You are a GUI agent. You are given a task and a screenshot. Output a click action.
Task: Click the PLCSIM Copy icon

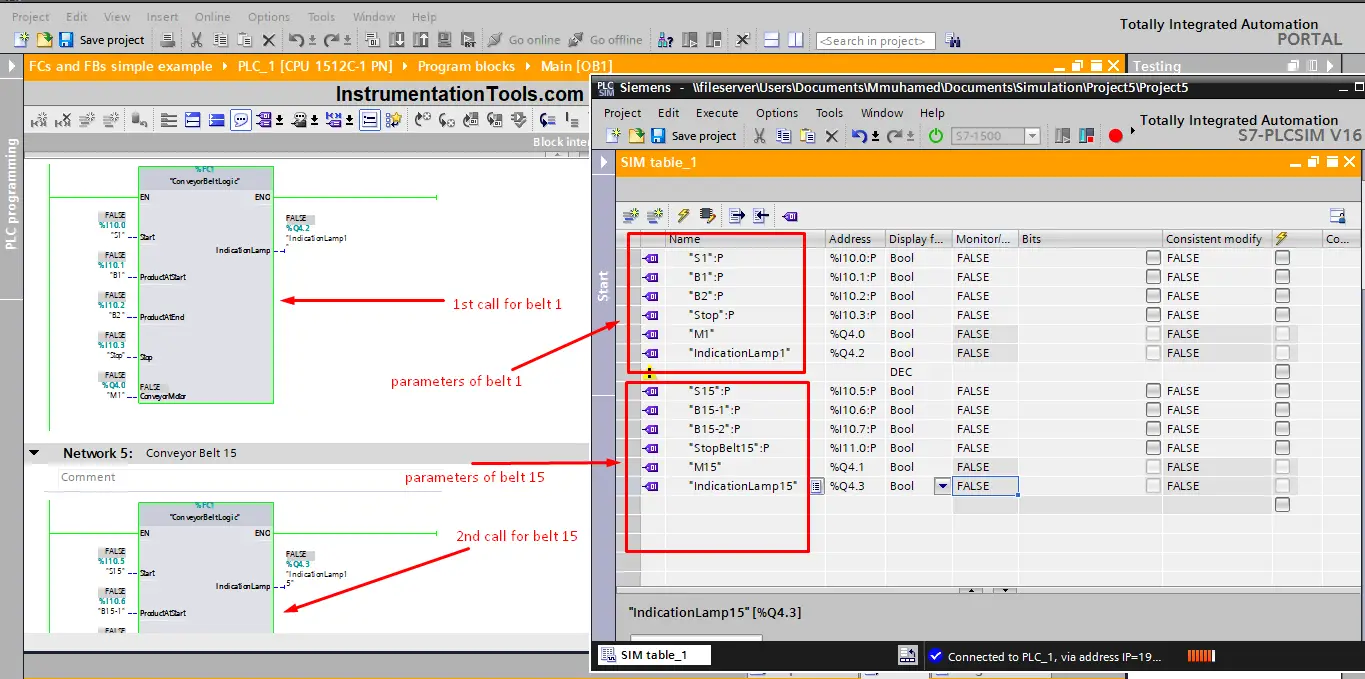(783, 136)
